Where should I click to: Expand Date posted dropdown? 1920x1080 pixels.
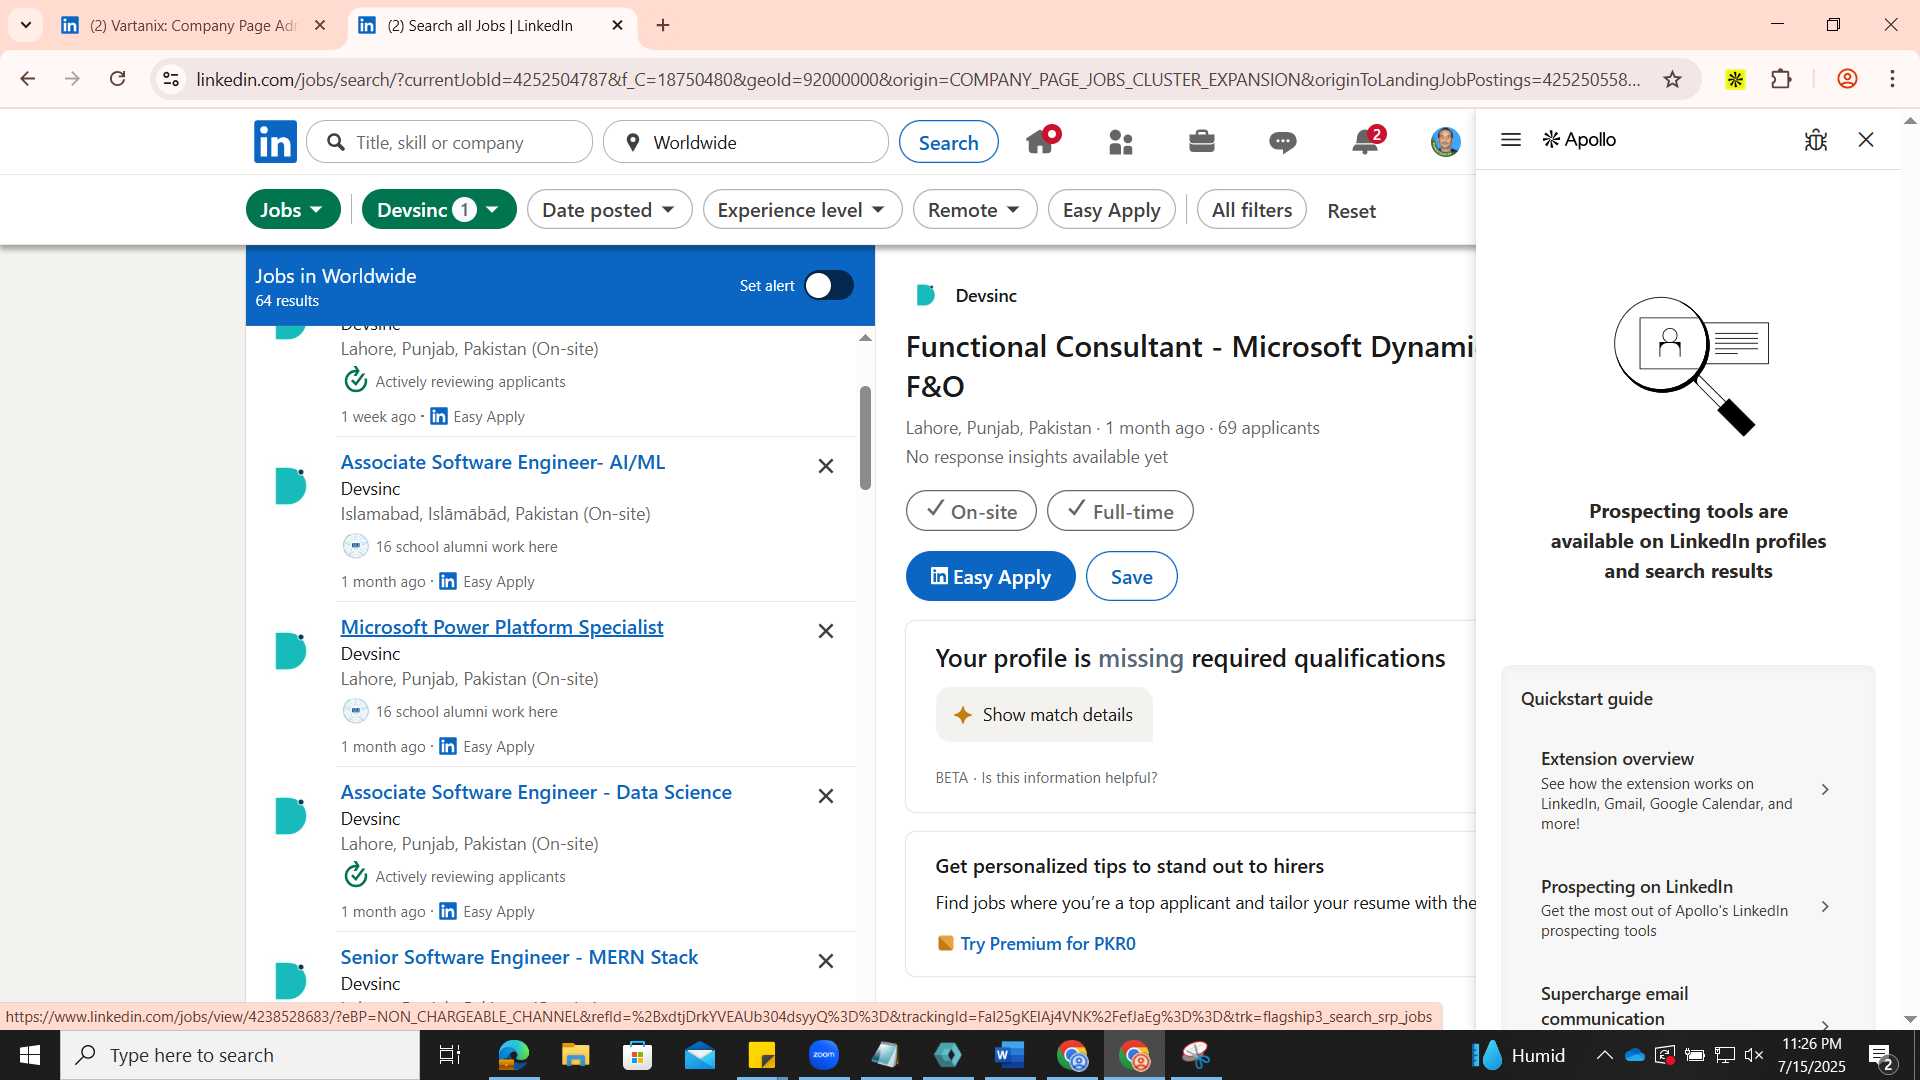pos(609,210)
